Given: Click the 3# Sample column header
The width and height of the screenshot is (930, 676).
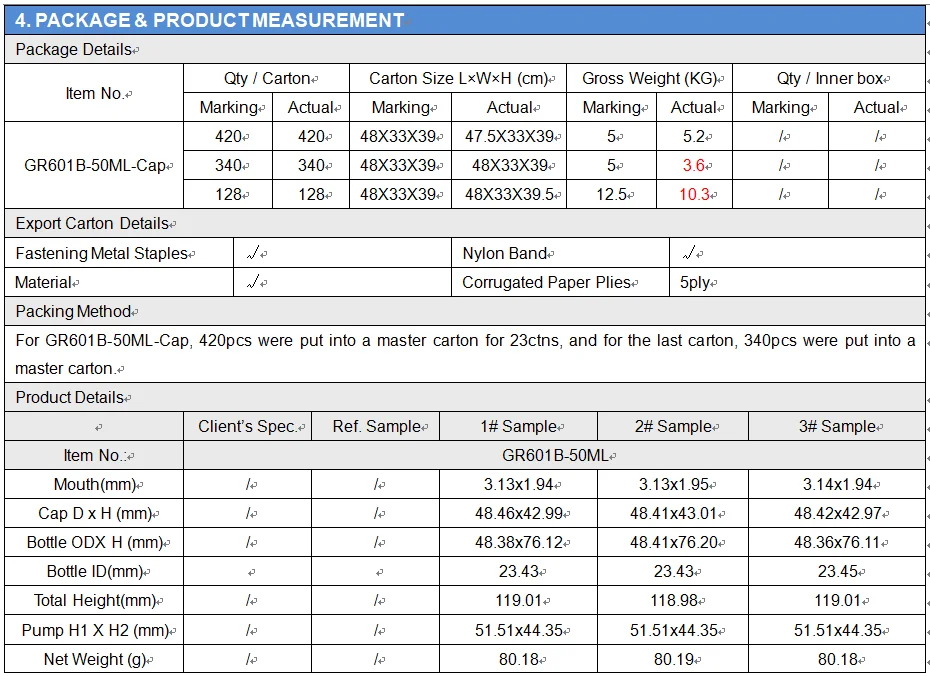Looking at the screenshot, I should click(837, 427).
